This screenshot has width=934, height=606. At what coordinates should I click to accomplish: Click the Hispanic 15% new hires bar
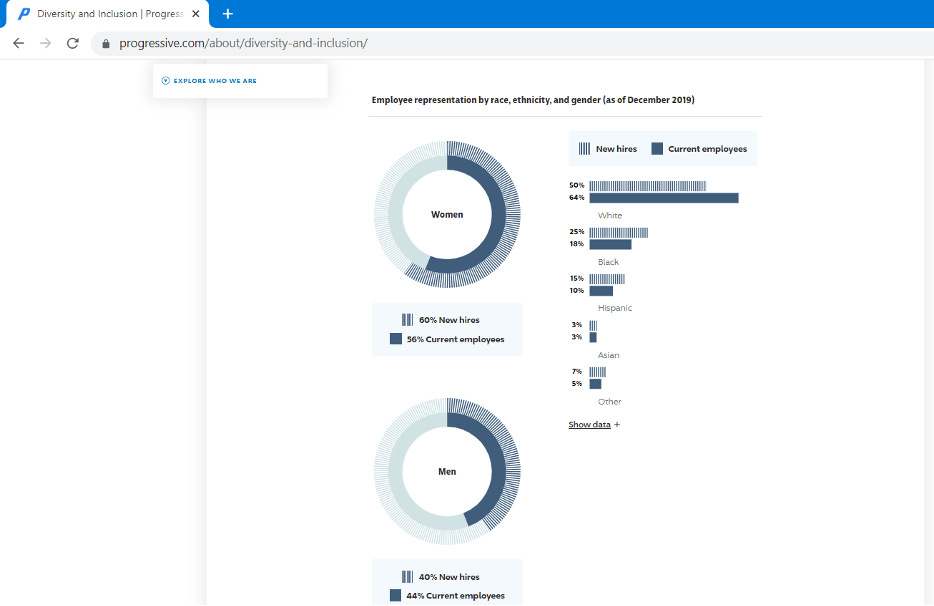coord(607,279)
